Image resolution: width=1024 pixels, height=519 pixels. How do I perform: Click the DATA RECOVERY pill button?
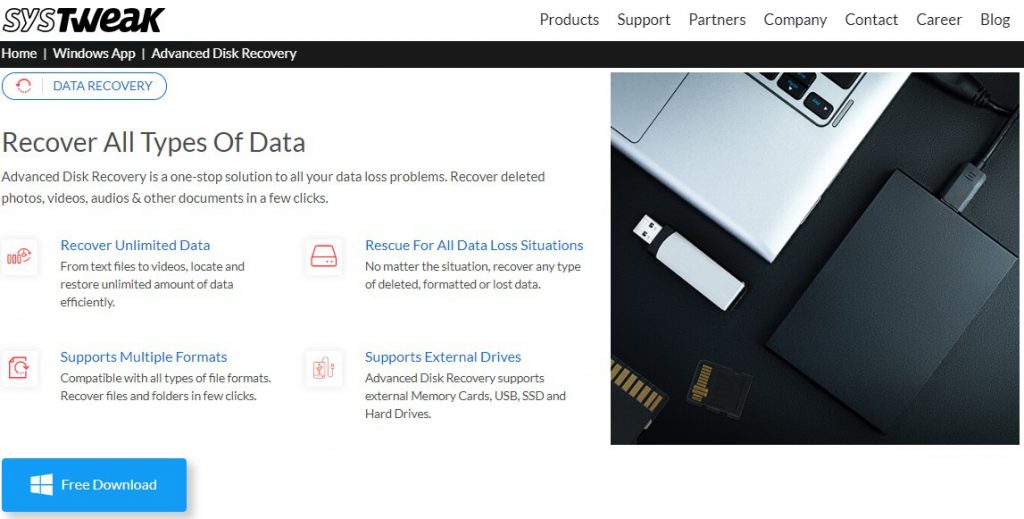[84, 86]
